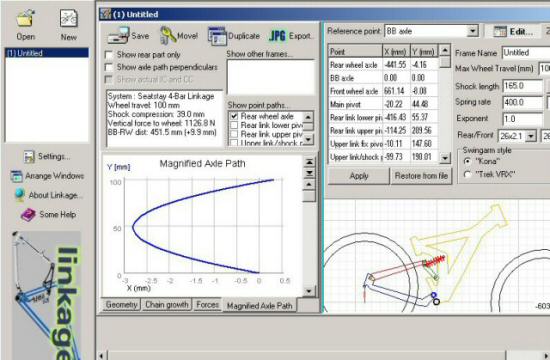This screenshot has height=360, width=550.
Task: Click the Apply button
Action: 358,176
